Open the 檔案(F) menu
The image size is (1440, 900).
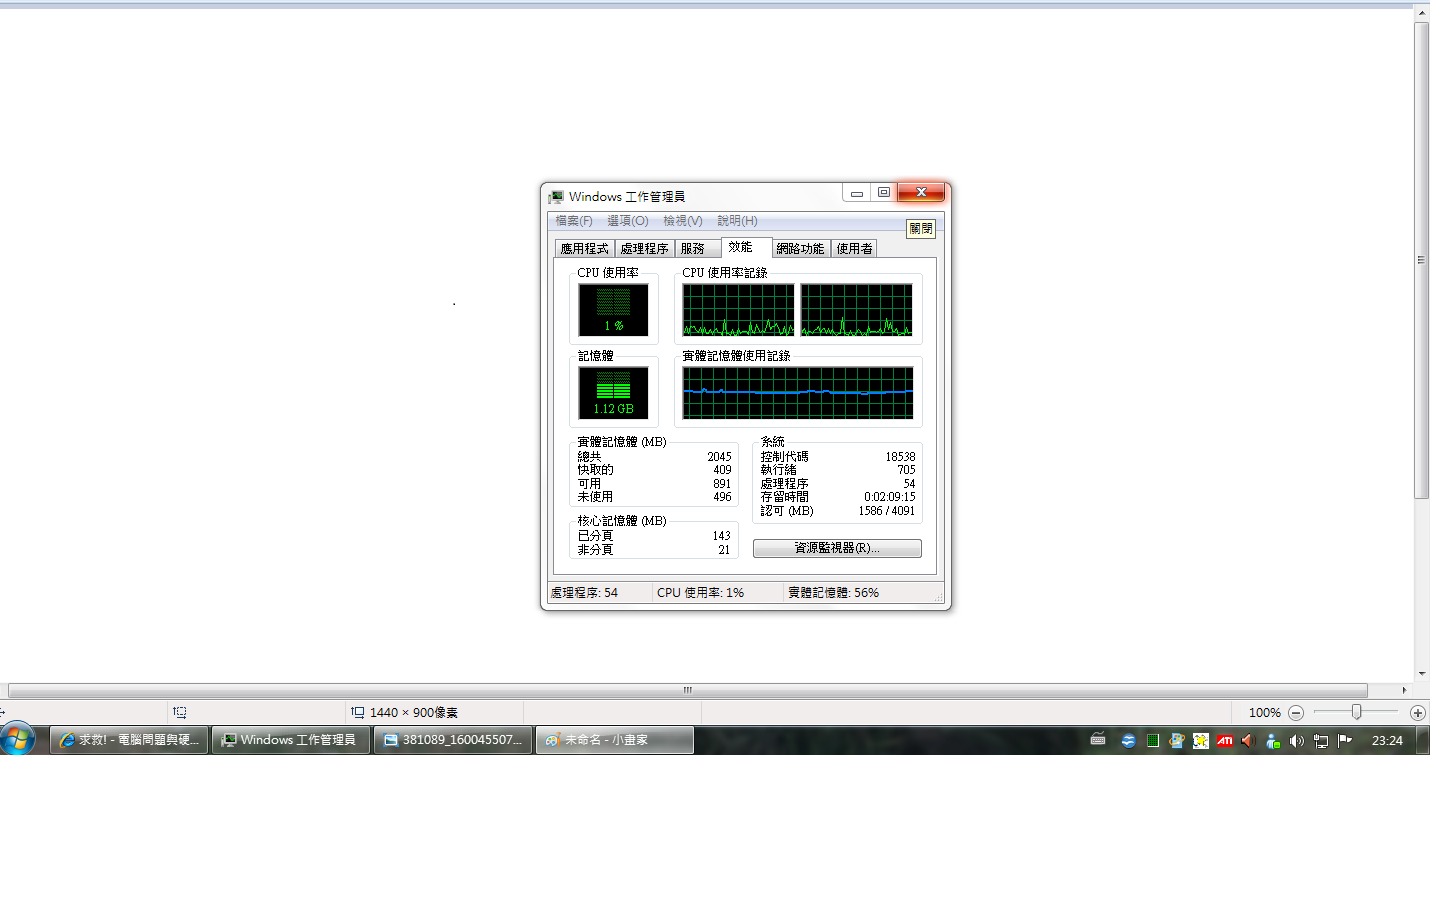pyautogui.click(x=574, y=221)
